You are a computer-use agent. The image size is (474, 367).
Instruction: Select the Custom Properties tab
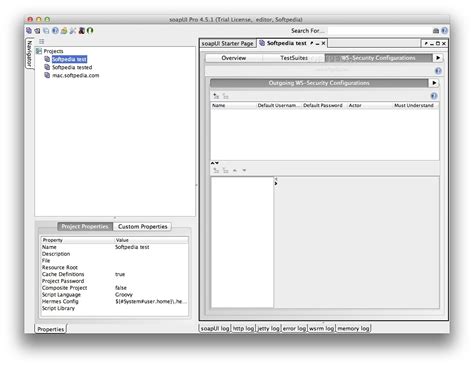143,227
